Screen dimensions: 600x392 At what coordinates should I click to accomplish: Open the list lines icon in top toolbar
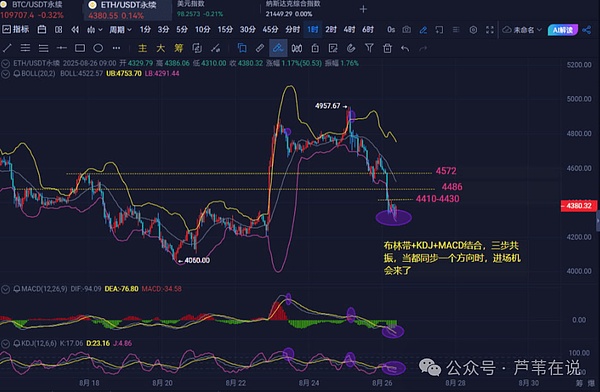[456, 29]
